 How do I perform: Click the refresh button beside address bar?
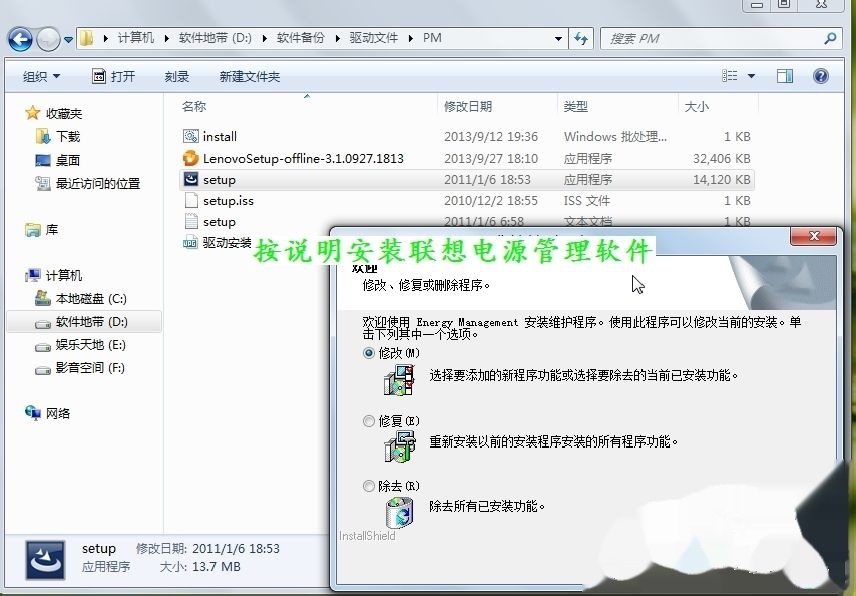point(581,39)
